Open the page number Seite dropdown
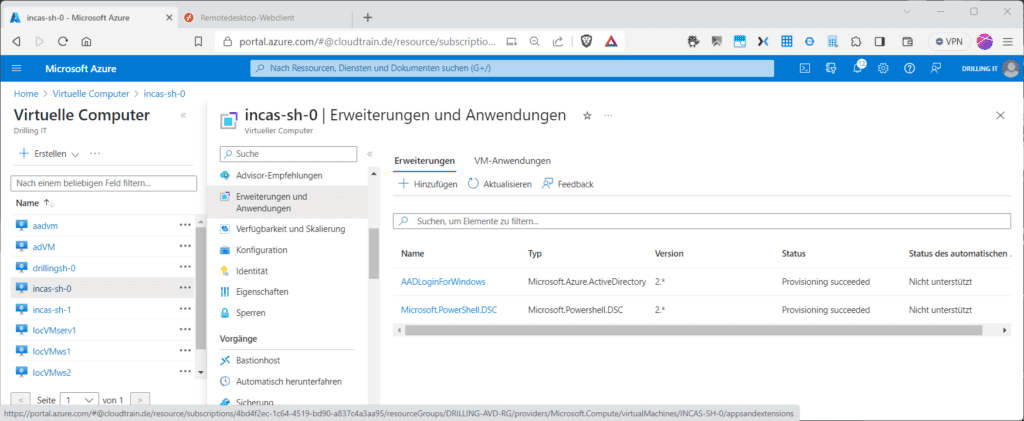Image resolution: width=1024 pixels, height=421 pixels. [79, 399]
